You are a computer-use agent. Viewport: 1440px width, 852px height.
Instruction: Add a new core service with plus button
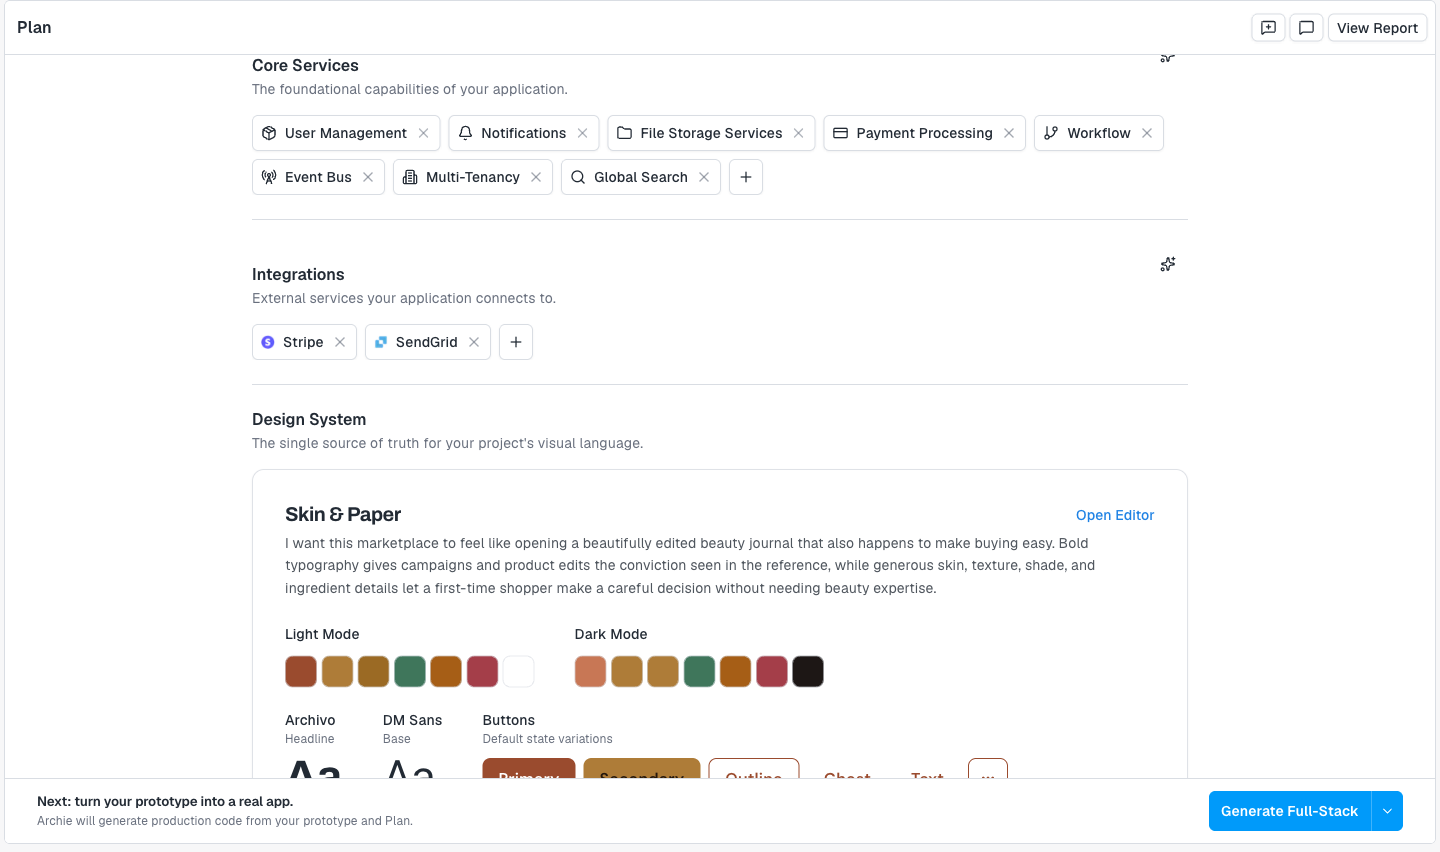(746, 177)
